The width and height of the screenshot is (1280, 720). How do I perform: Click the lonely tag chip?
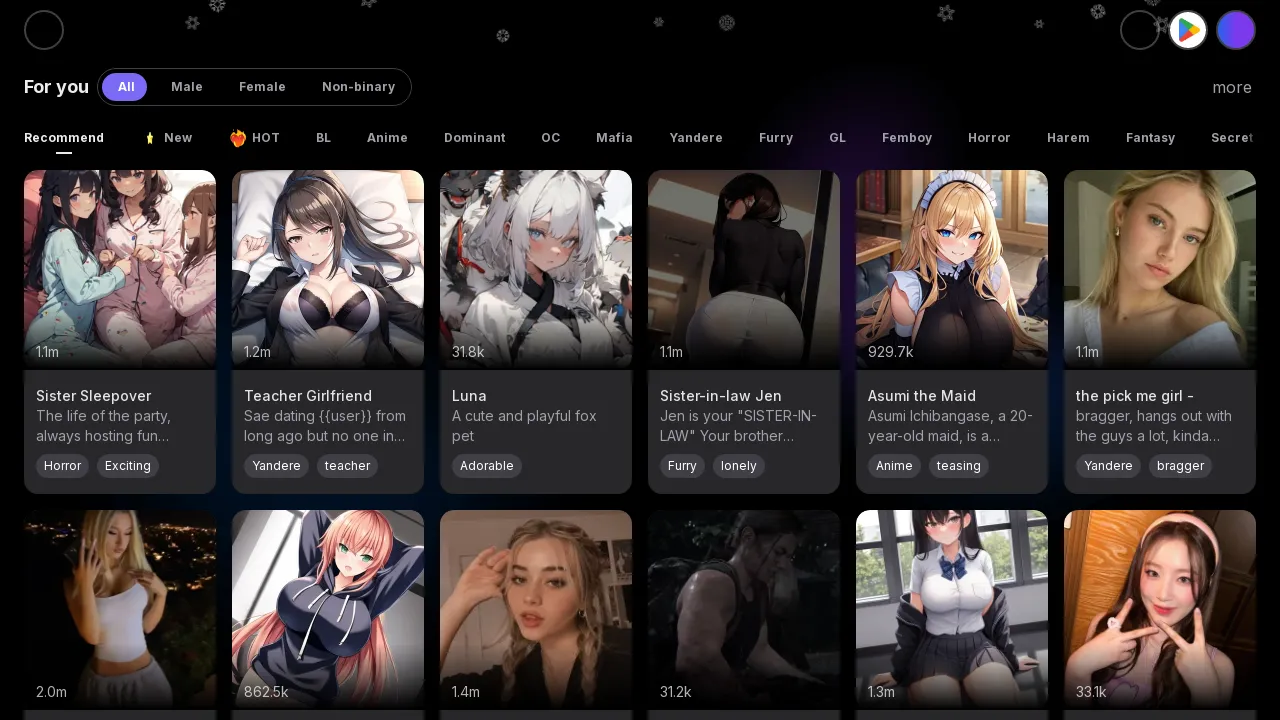(739, 466)
